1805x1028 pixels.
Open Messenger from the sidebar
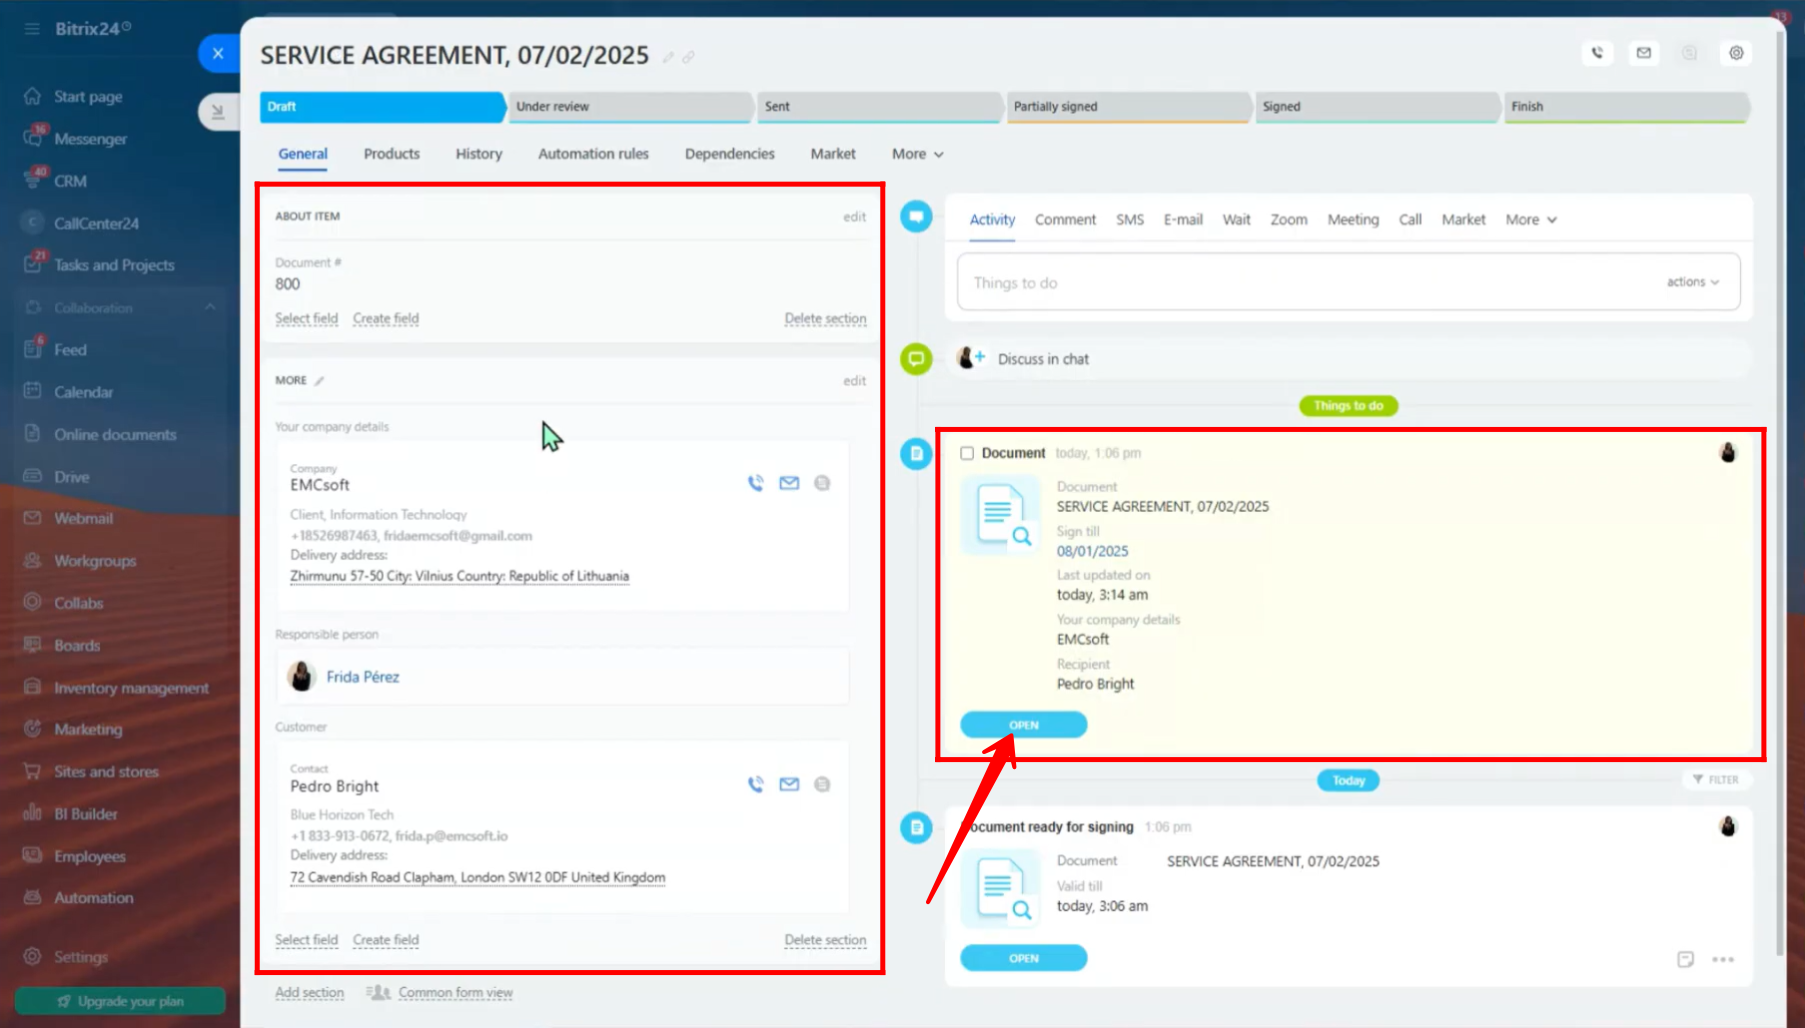[x=90, y=139]
